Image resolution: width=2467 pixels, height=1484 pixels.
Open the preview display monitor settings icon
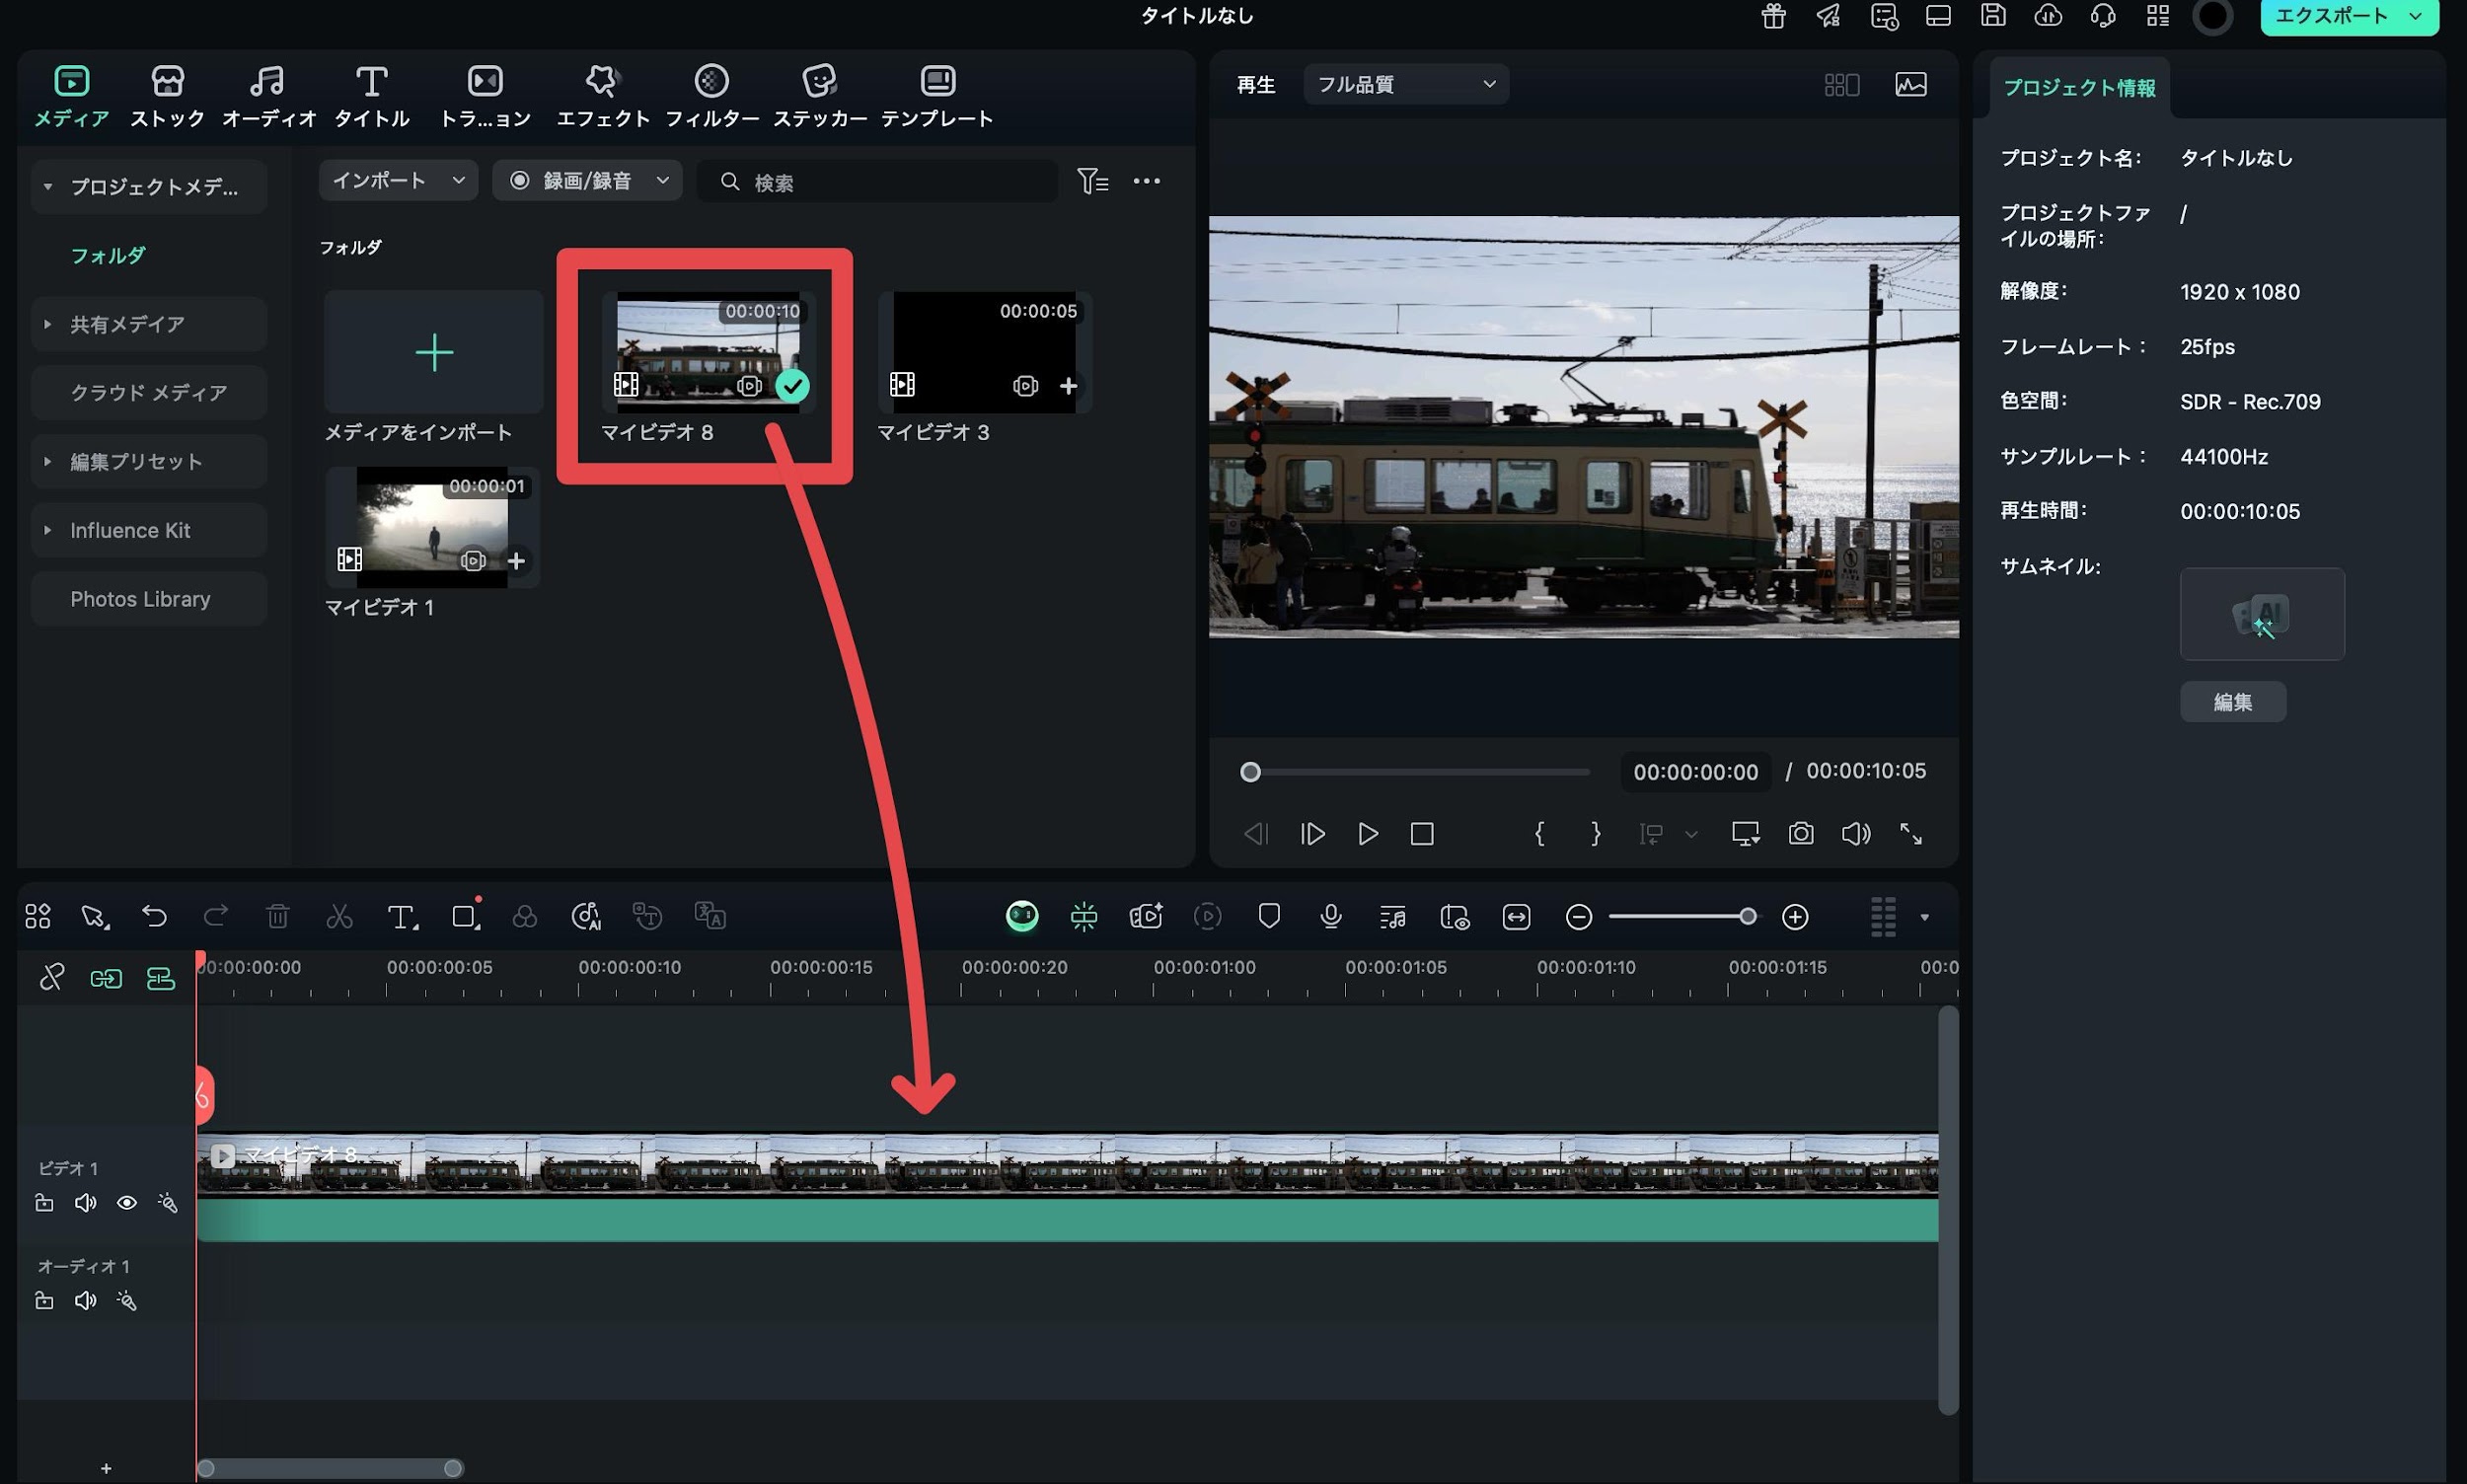(1746, 834)
